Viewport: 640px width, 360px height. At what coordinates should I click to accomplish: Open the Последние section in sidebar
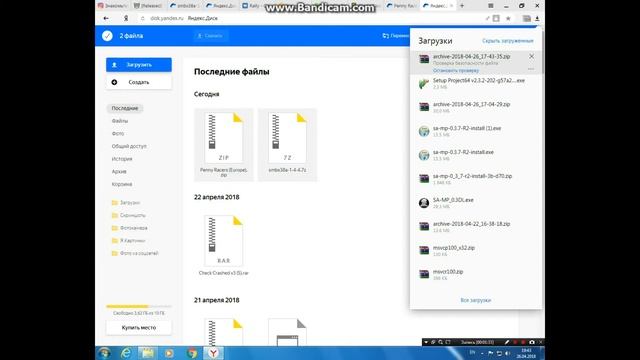125,109
